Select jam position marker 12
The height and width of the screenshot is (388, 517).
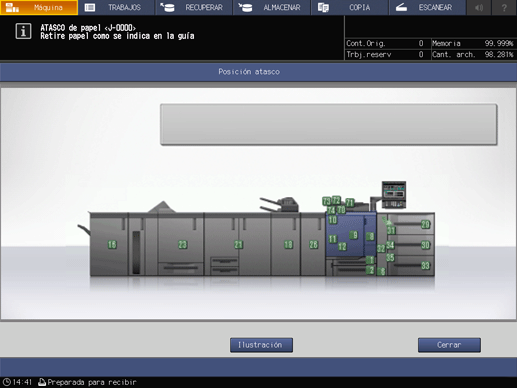coord(342,246)
